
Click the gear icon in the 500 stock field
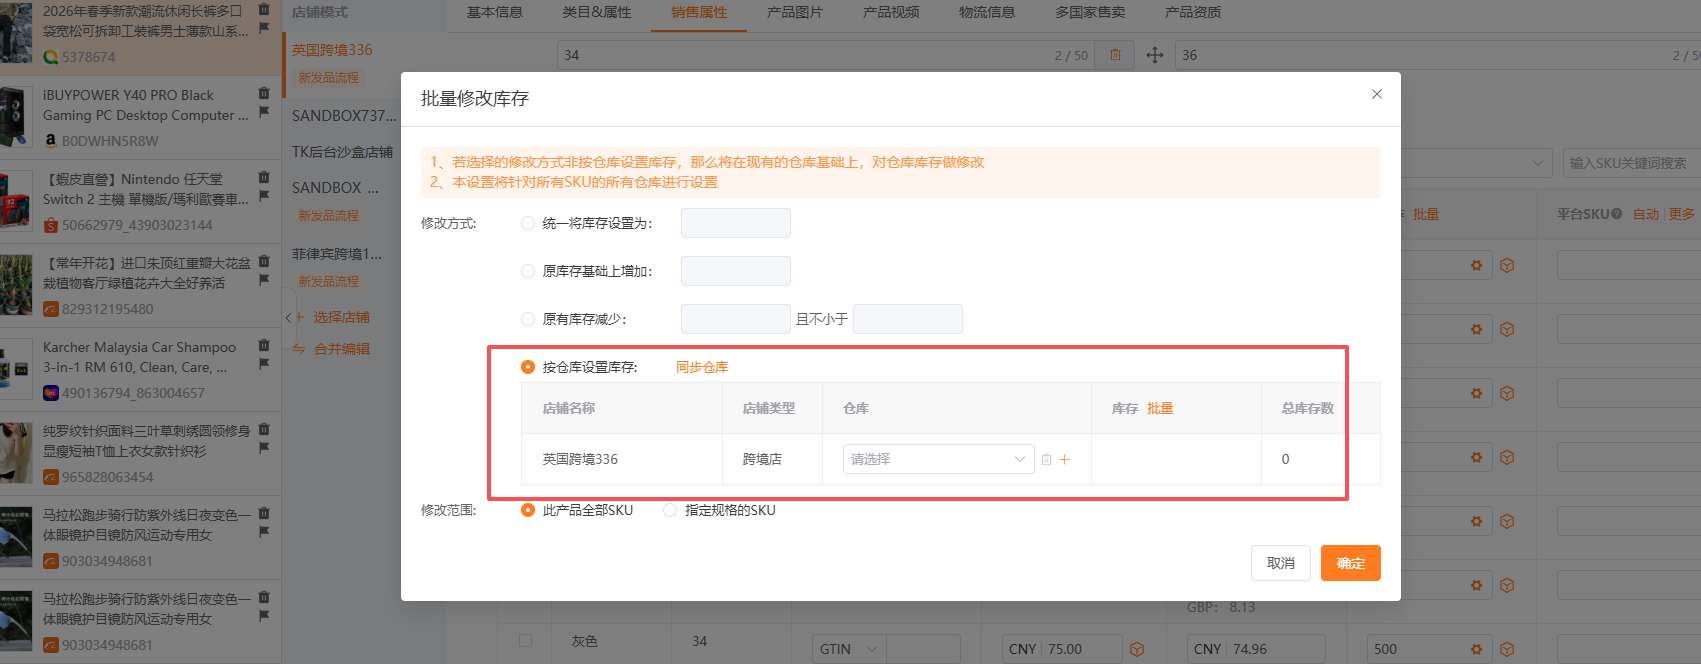coord(1476,649)
